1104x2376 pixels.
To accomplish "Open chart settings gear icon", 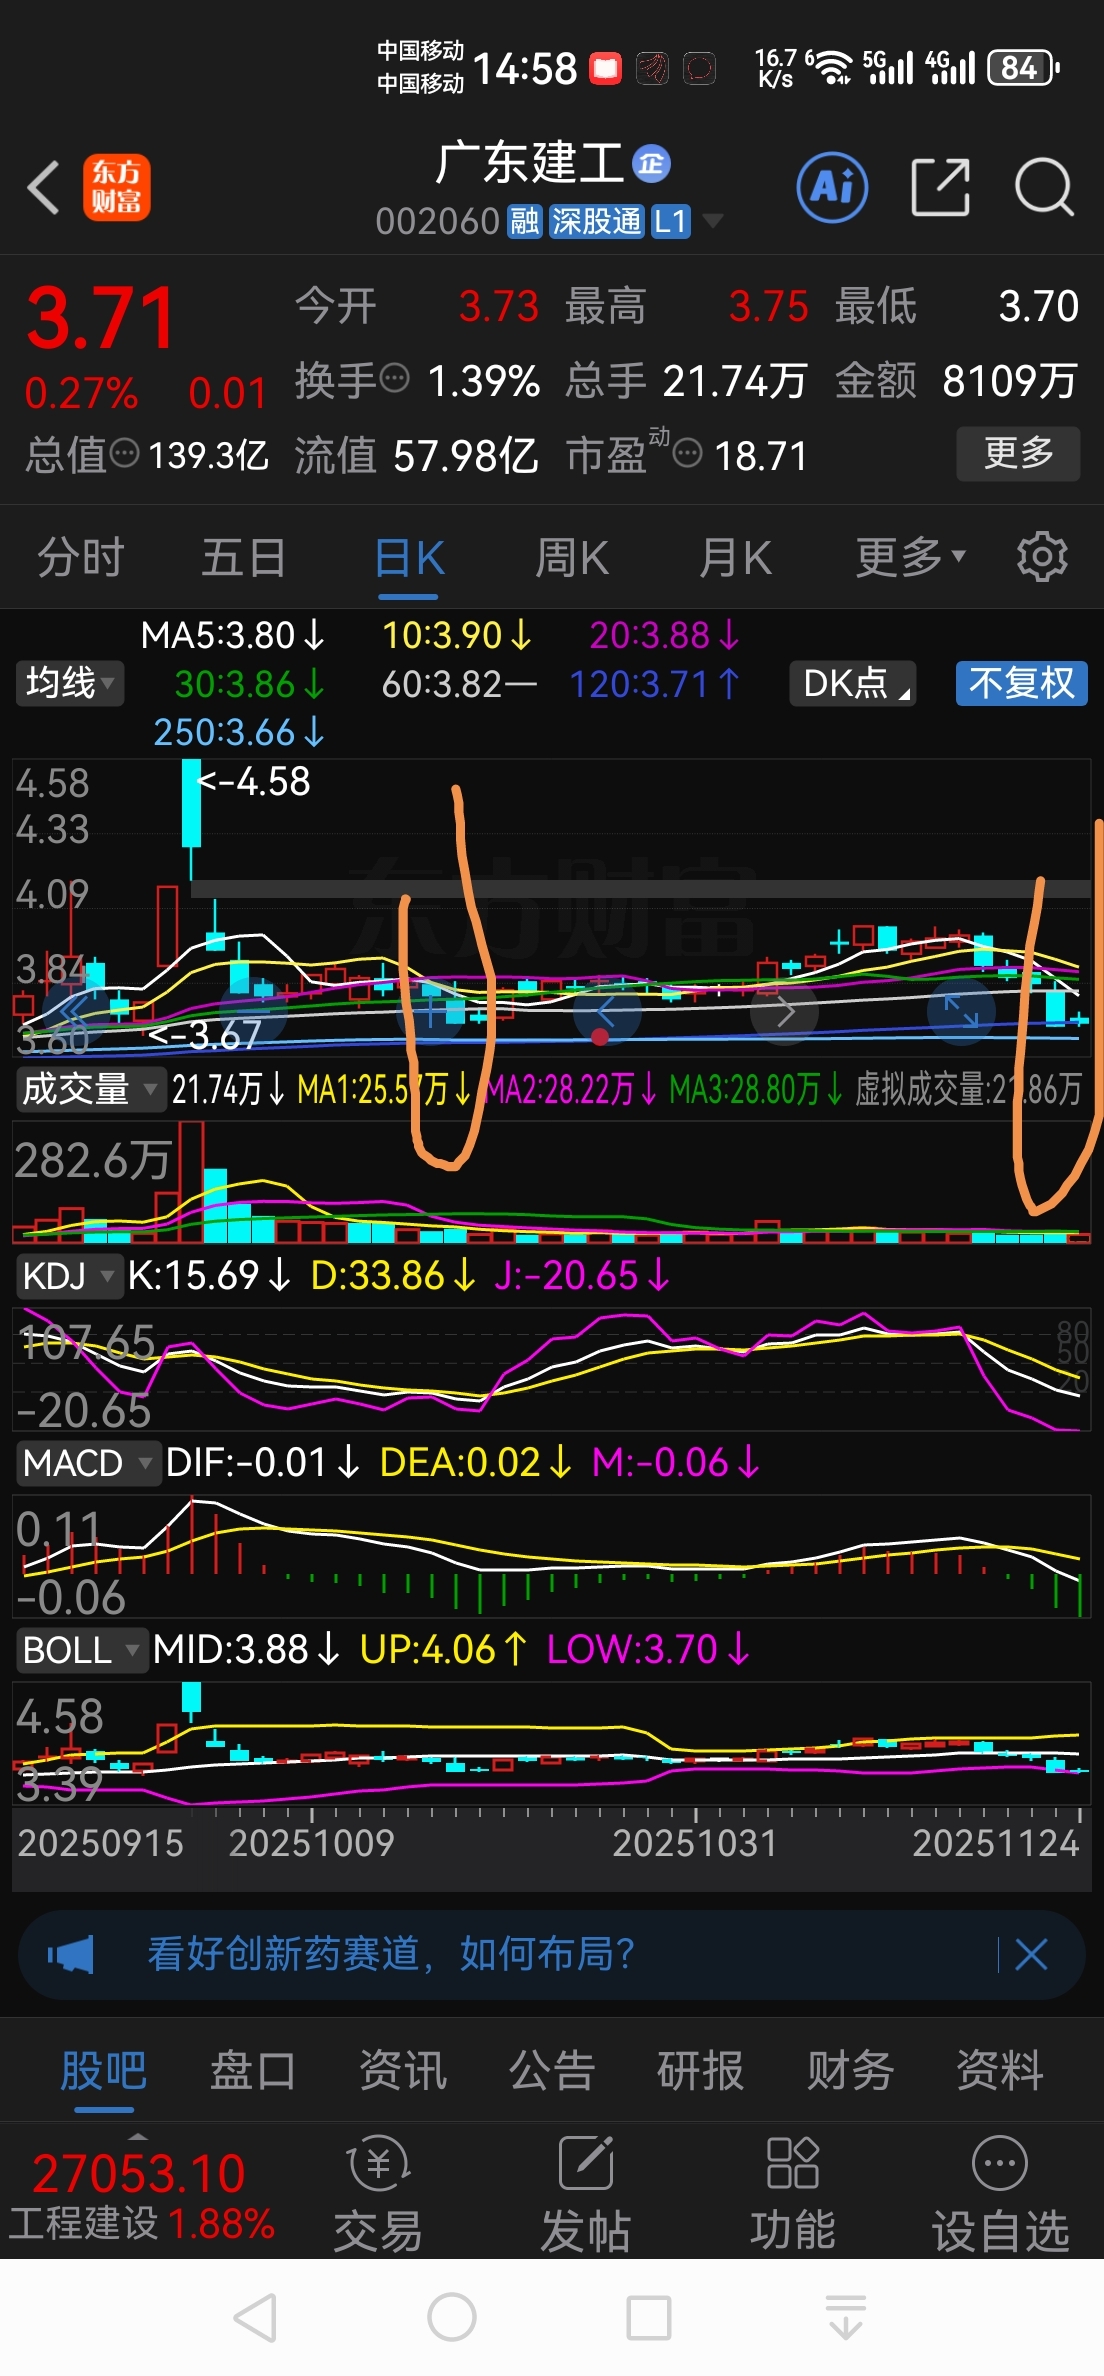I will pyautogui.click(x=1042, y=557).
